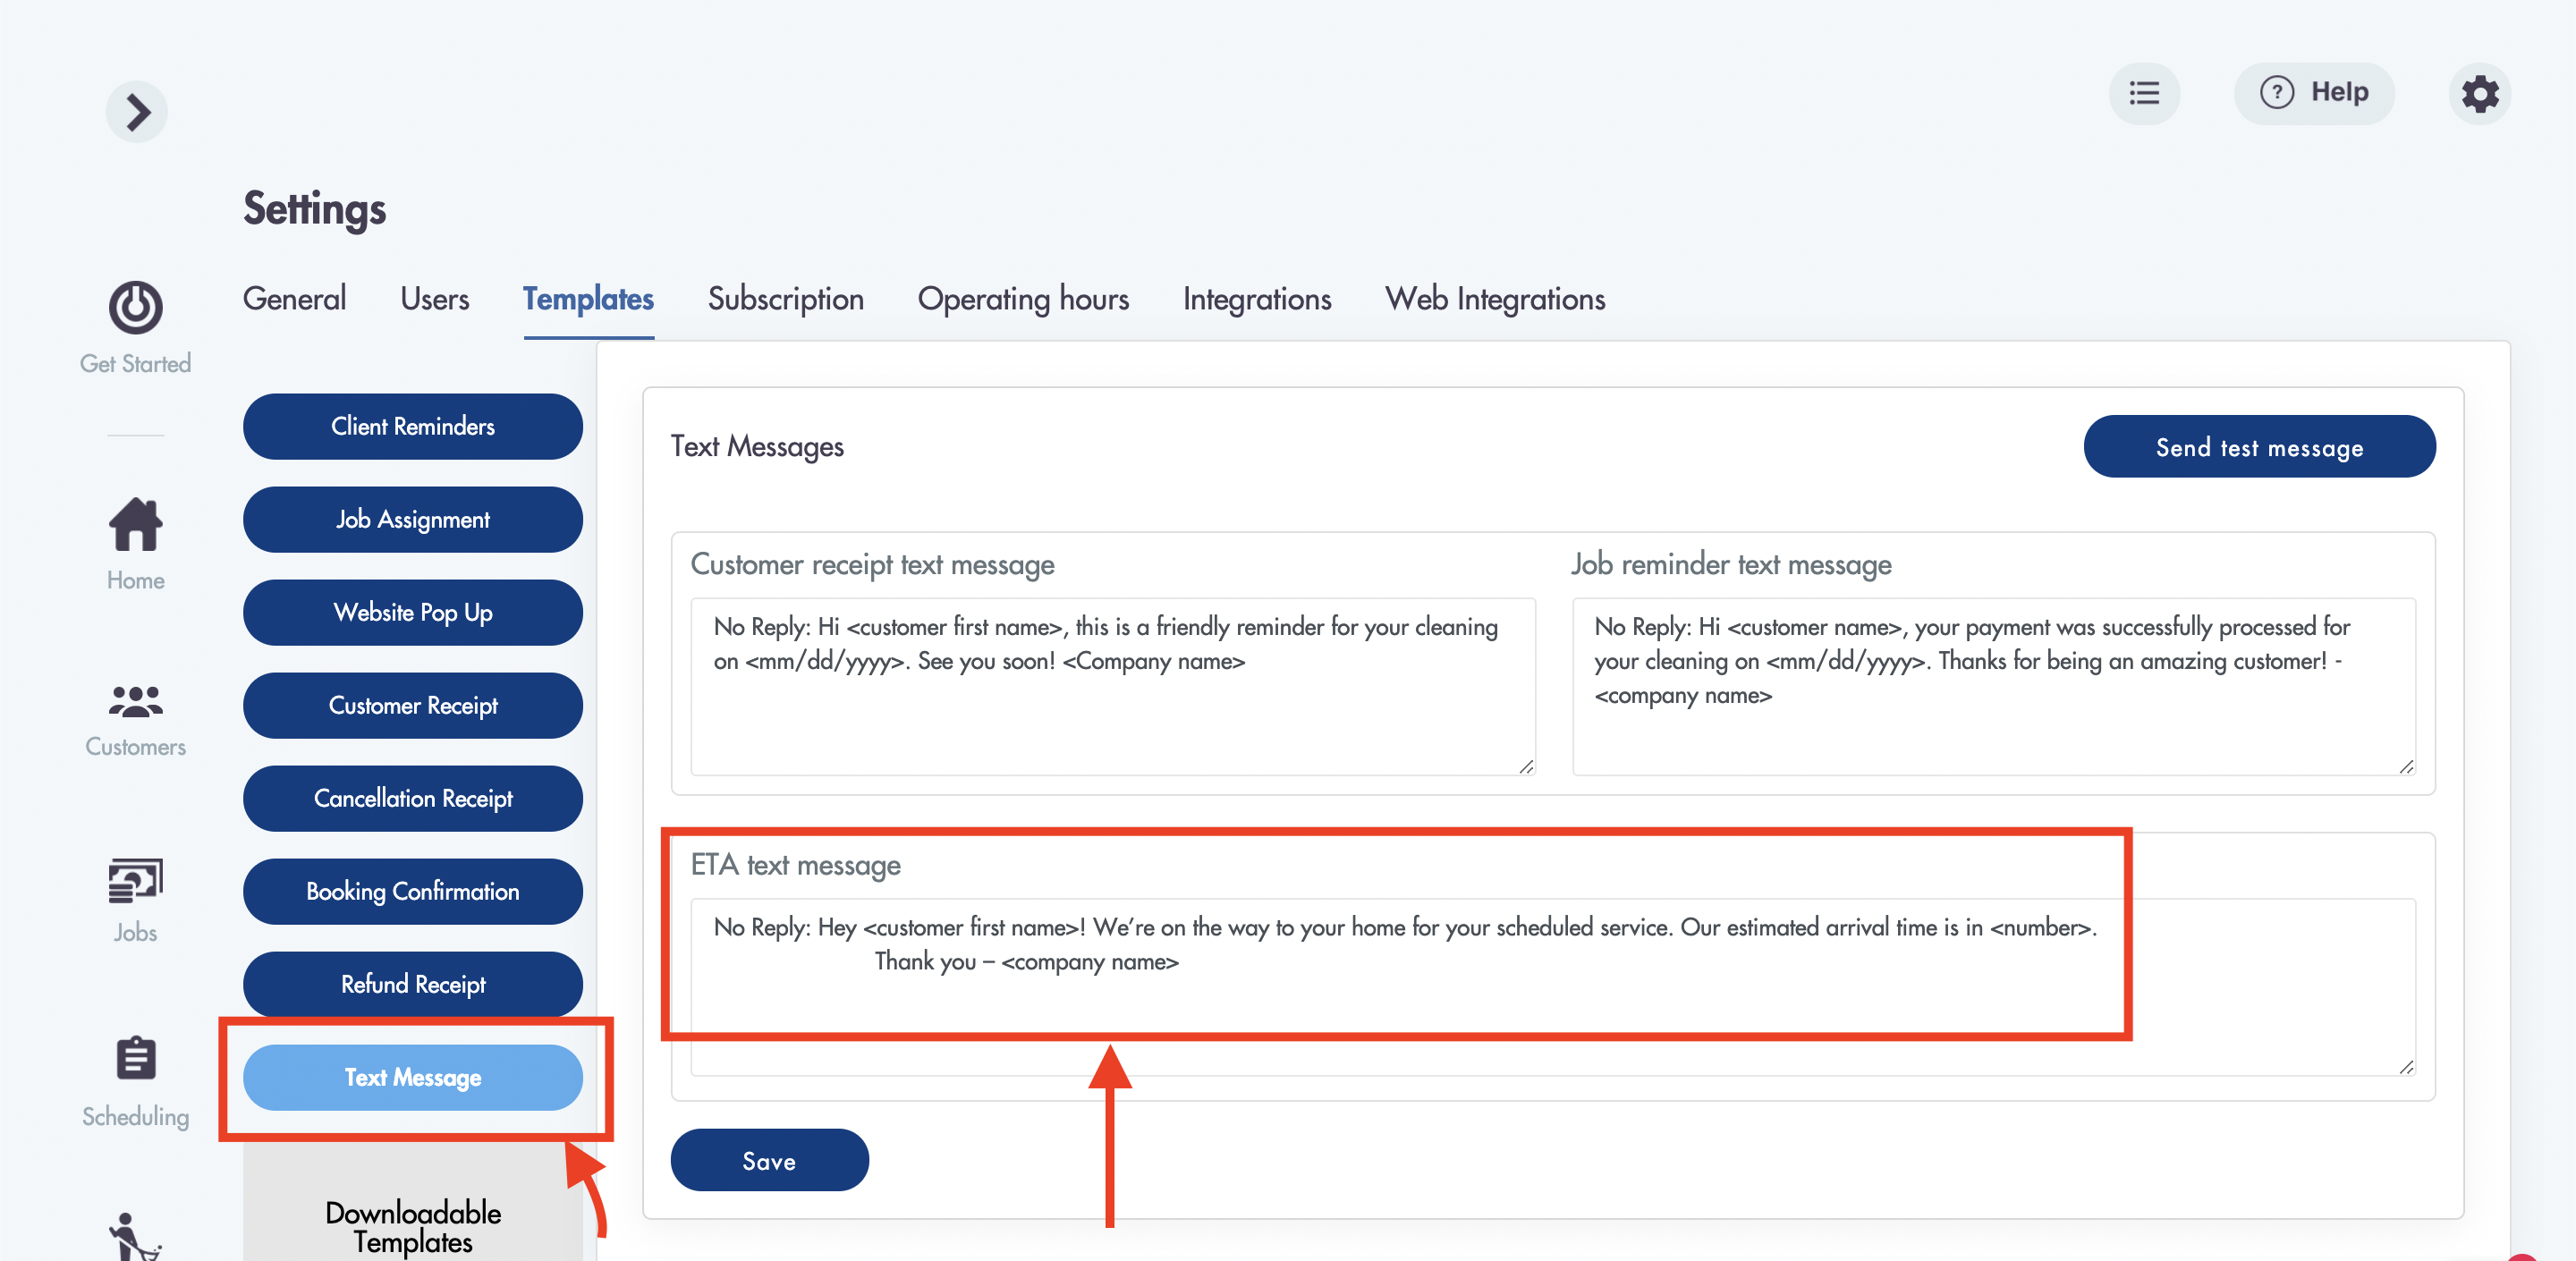Click the Help button
This screenshot has width=2576, height=1261.
coord(2314,93)
